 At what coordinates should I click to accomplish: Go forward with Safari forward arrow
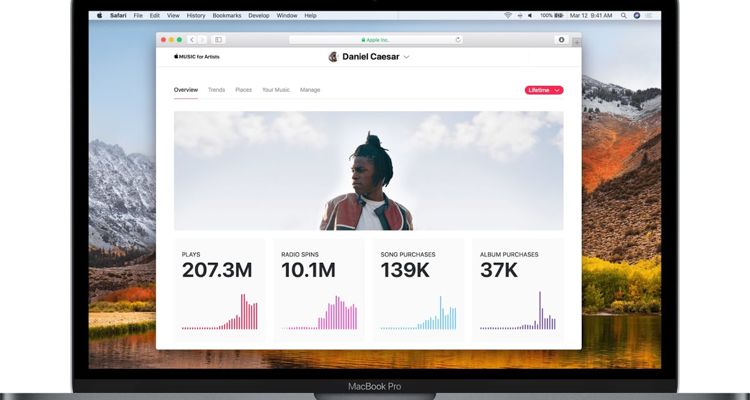pyautogui.click(x=202, y=40)
